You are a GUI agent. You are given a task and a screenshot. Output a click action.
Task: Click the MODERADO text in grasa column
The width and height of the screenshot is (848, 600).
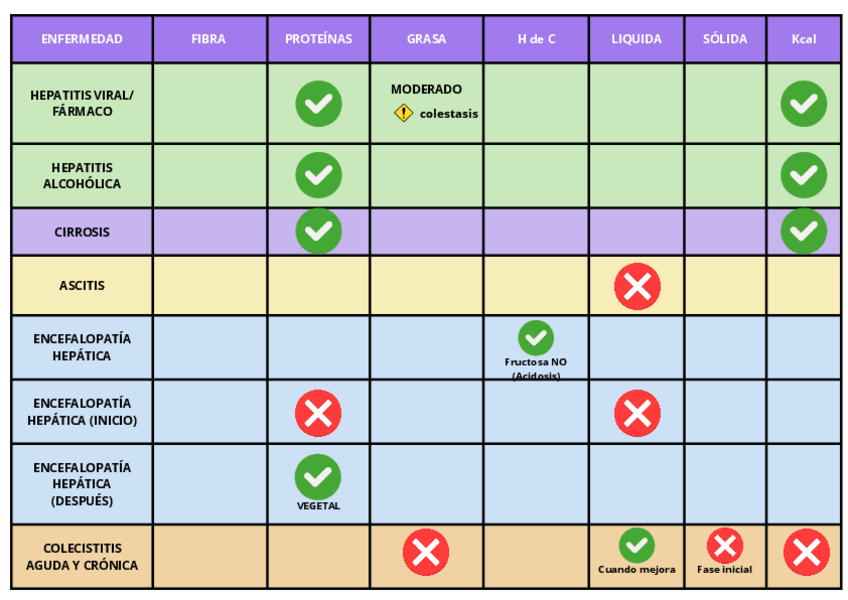[426, 90]
